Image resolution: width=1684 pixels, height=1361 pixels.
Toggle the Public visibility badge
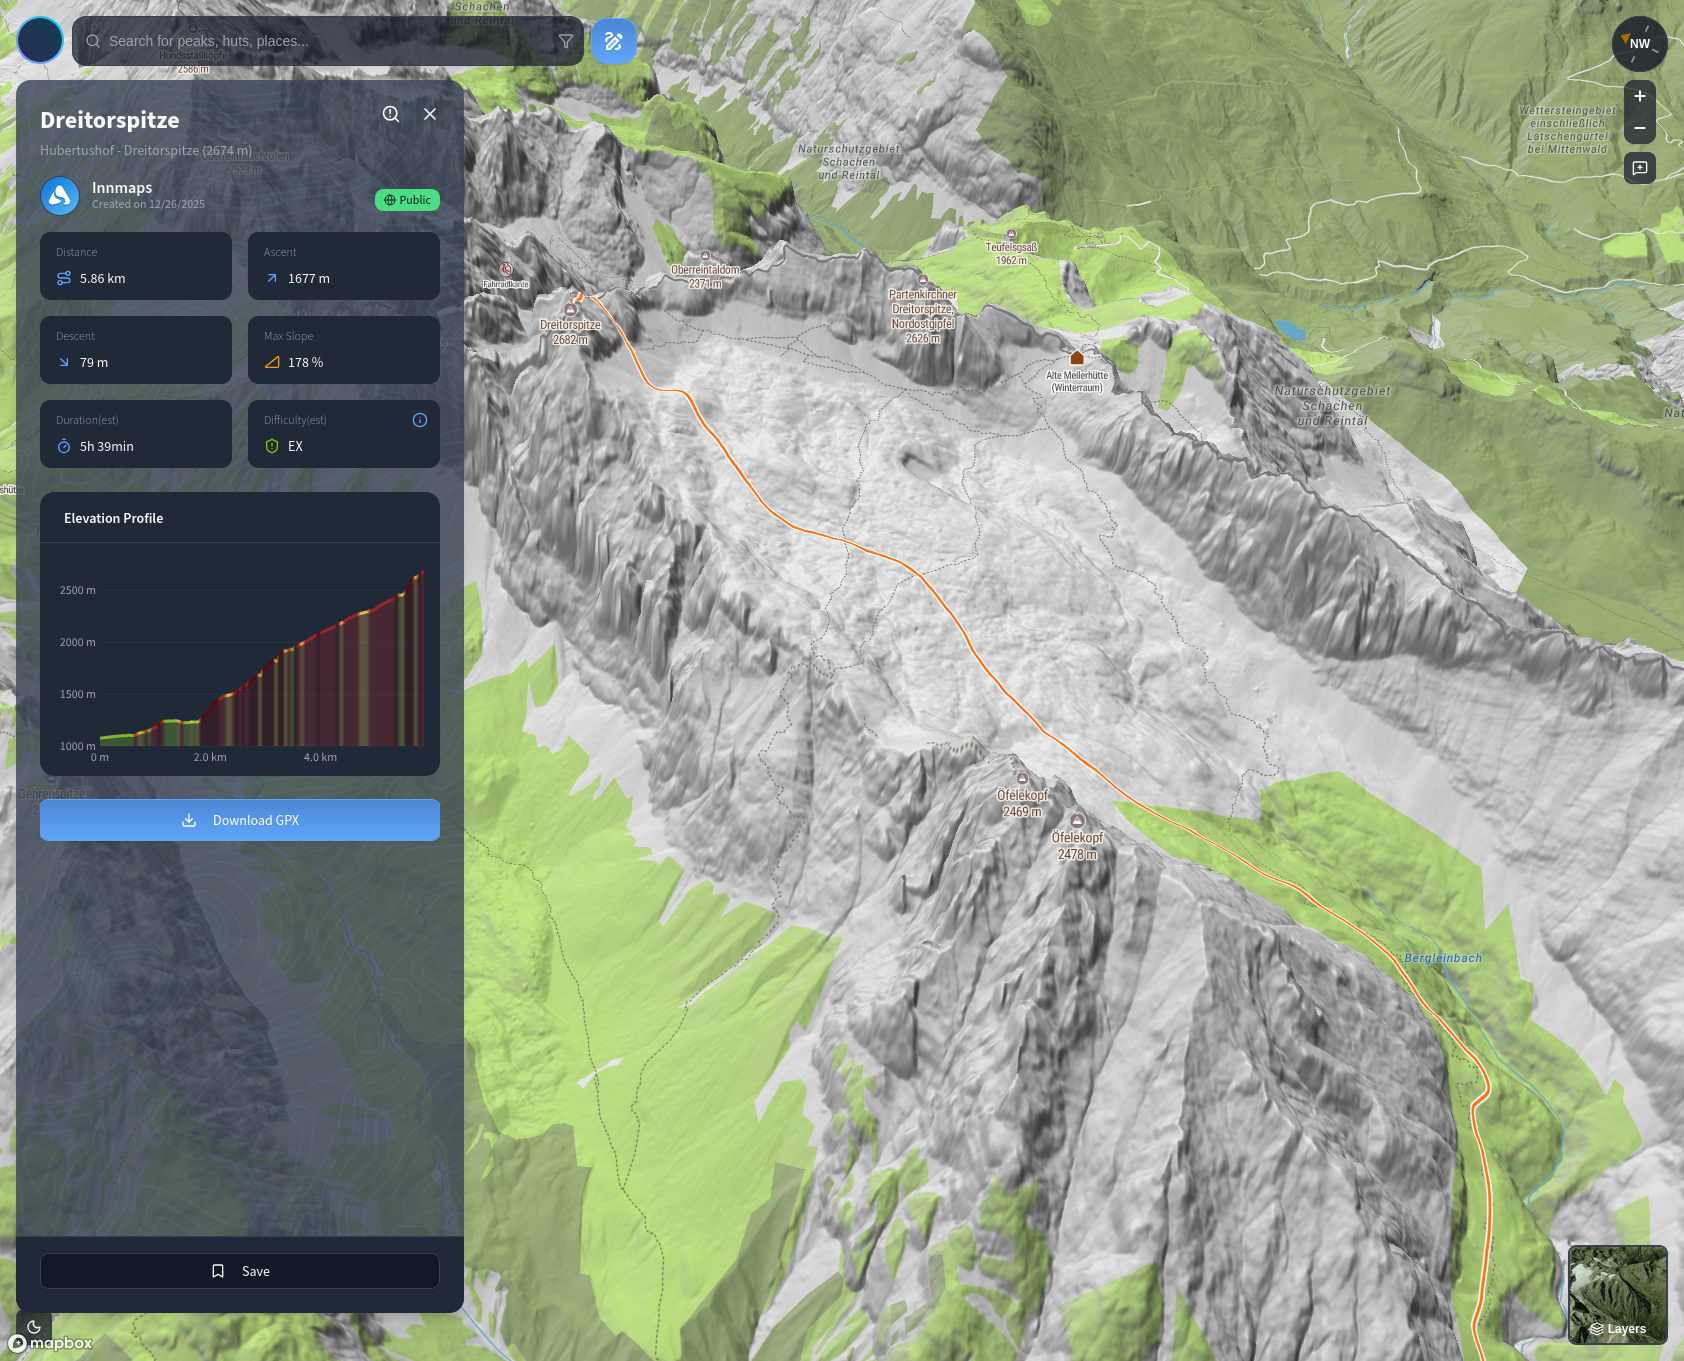click(x=406, y=200)
